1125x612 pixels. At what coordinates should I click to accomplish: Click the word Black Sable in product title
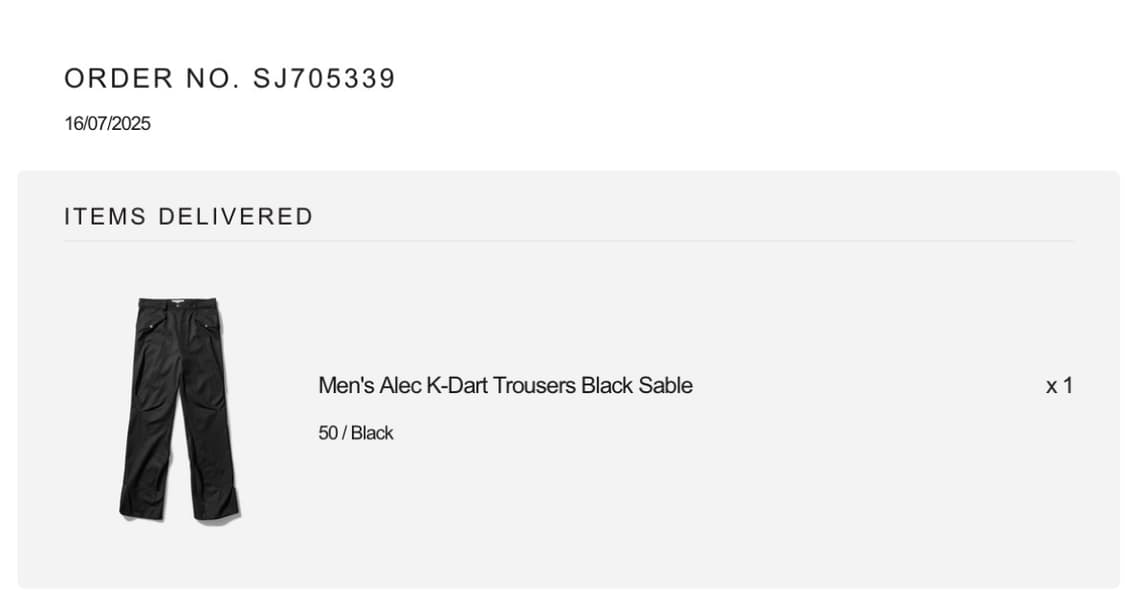(637, 386)
